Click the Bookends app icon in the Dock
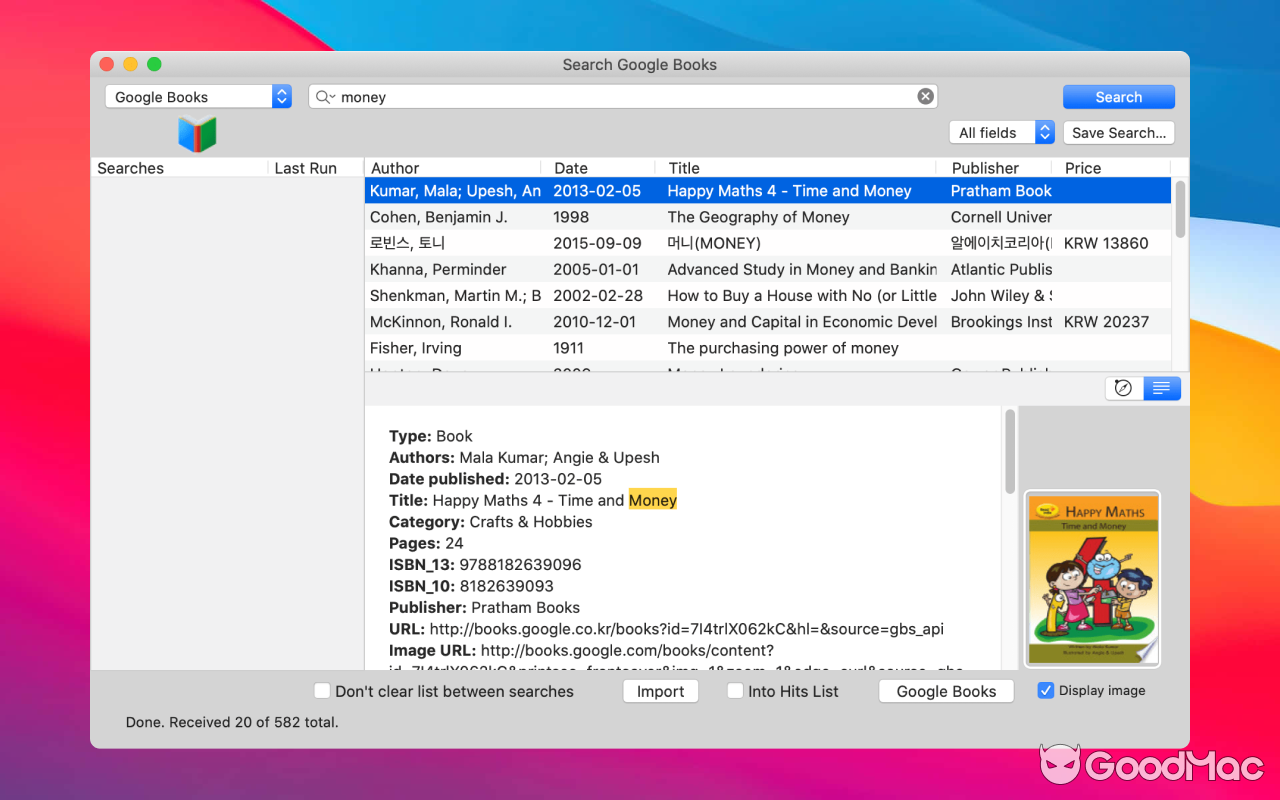This screenshot has width=1280, height=800. (x=197, y=133)
